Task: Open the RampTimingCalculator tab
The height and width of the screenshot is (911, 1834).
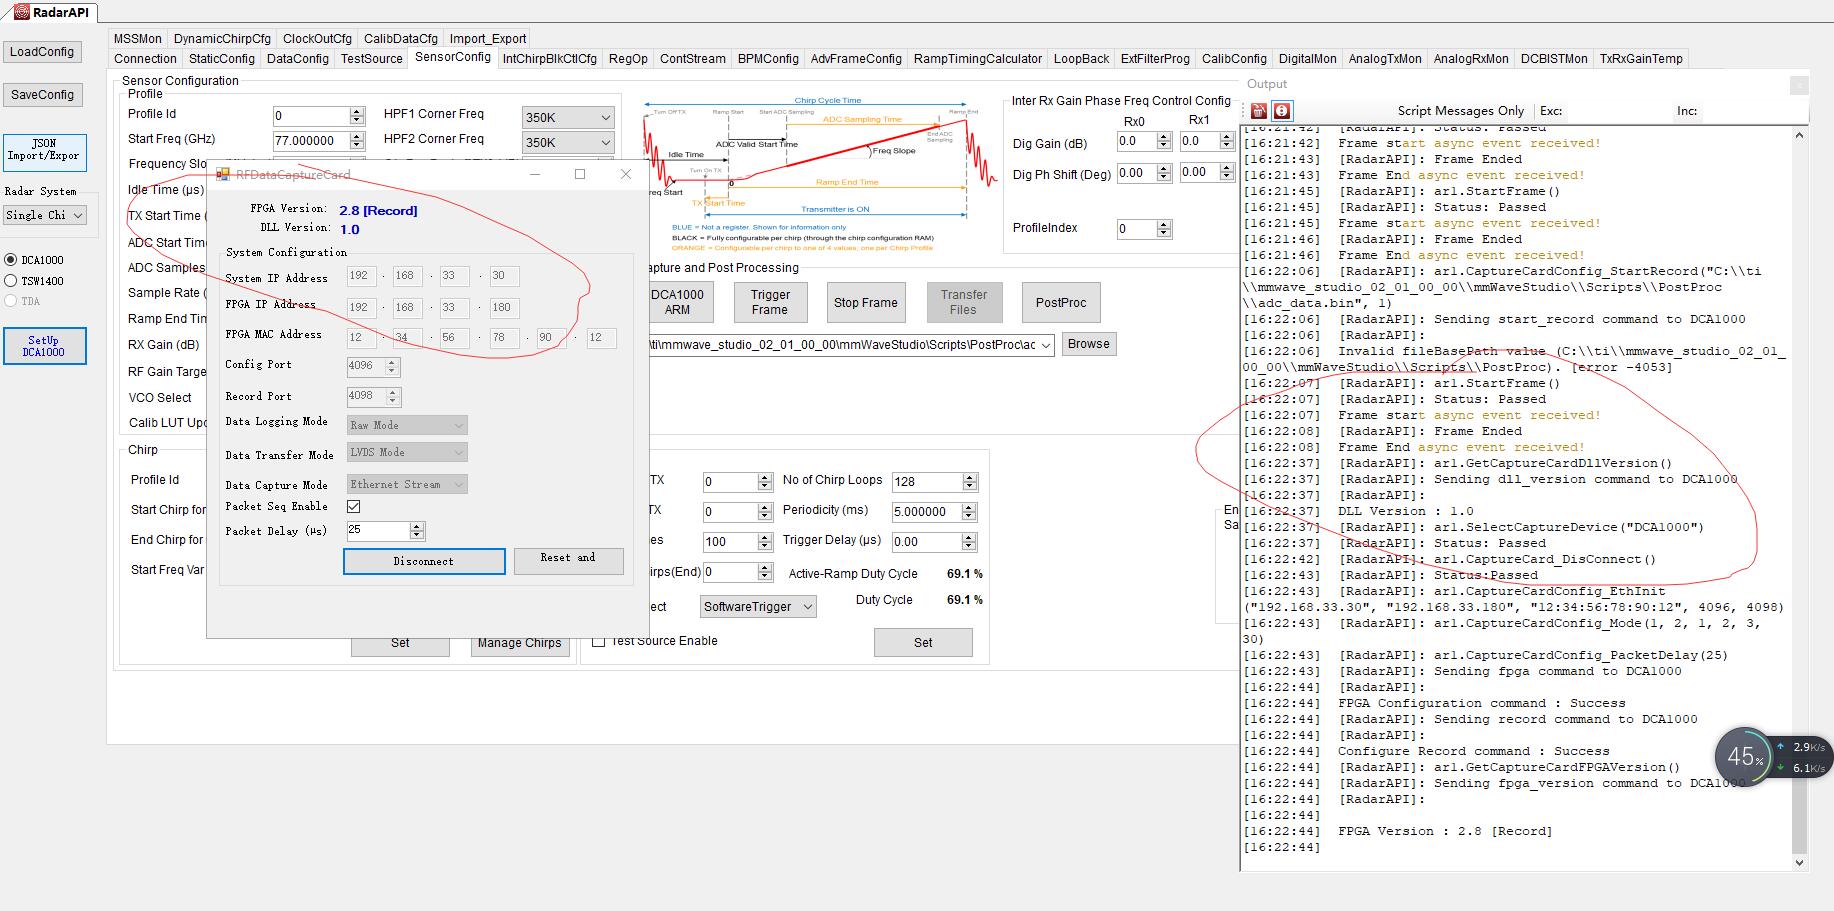Action: [978, 59]
